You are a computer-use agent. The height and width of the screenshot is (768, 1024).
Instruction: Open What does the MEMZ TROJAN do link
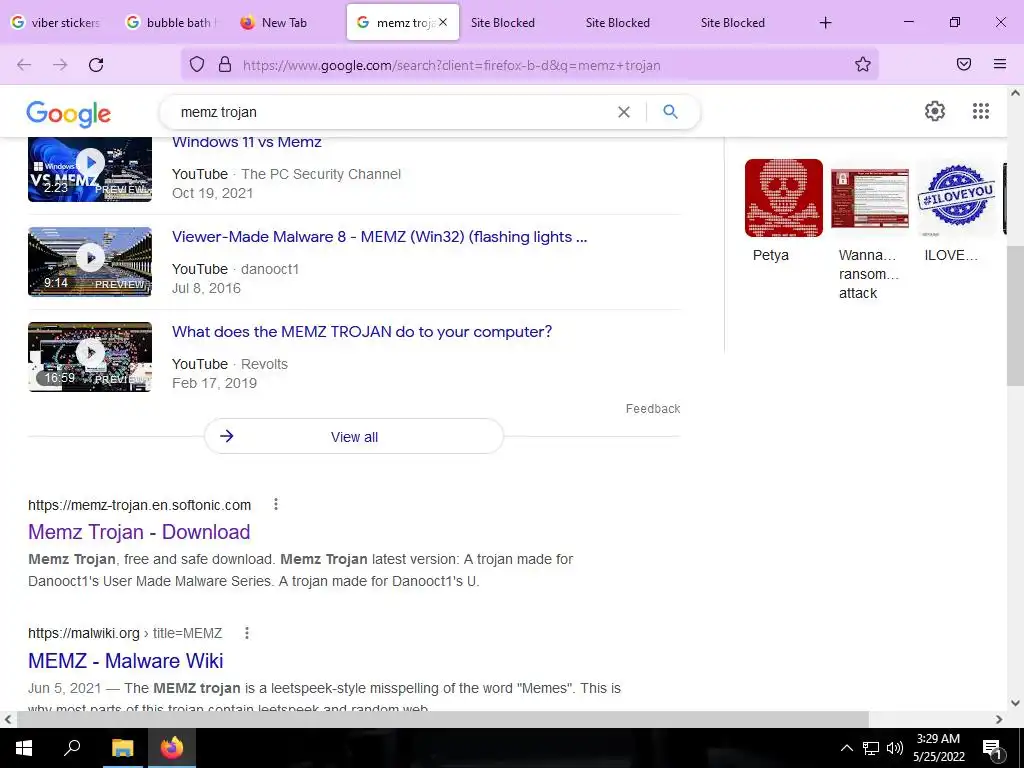(x=362, y=332)
